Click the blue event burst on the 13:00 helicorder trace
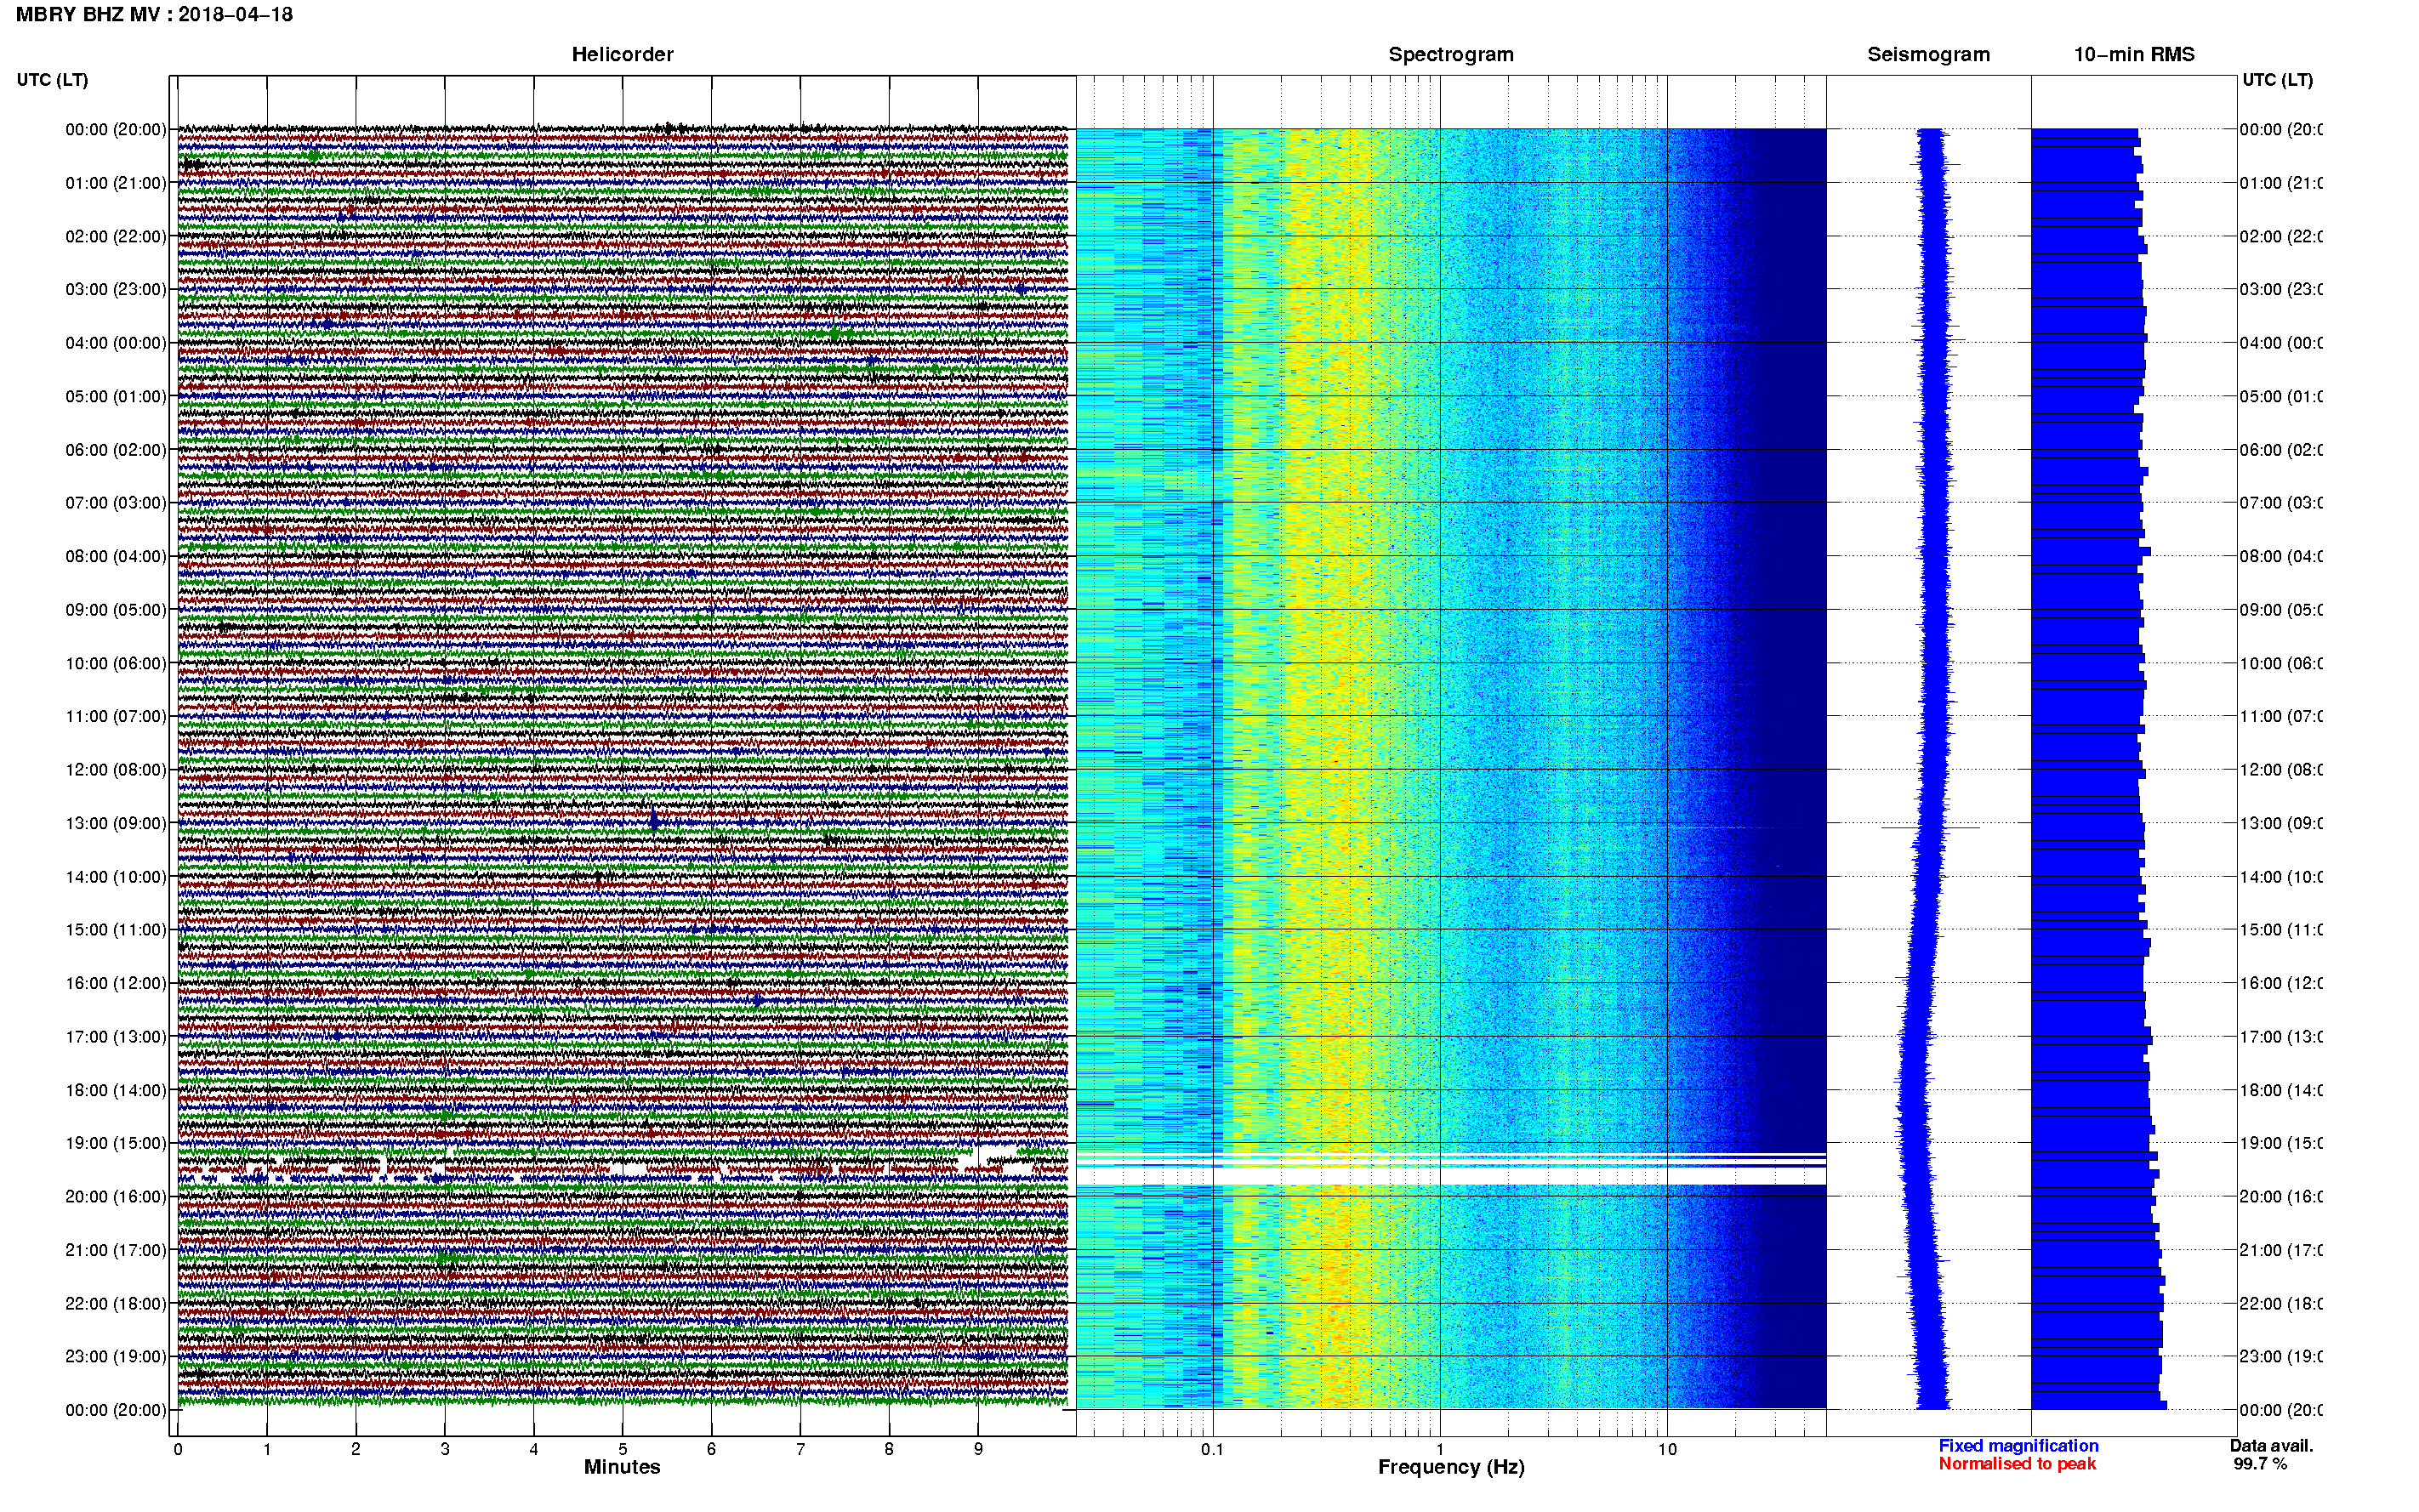 [654, 821]
